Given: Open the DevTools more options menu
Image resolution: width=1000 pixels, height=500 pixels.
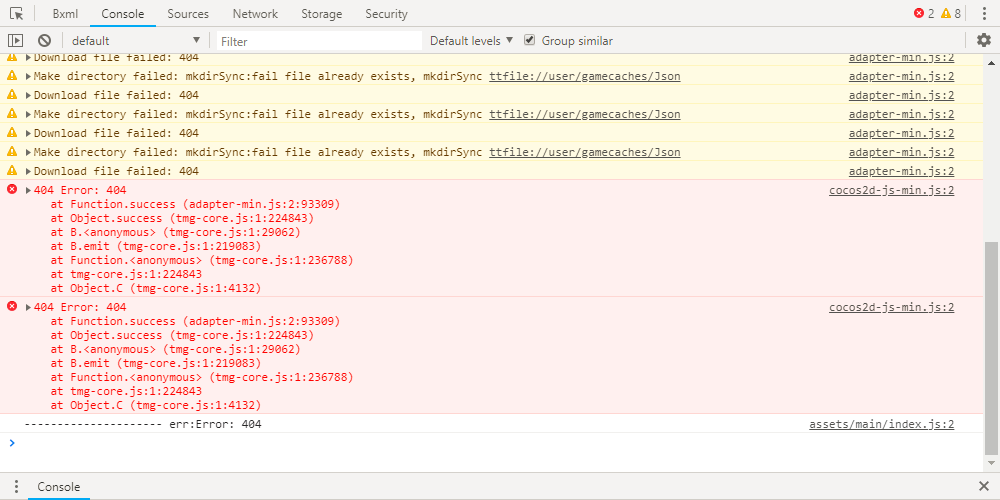Looking at the screenshot, I should click(983, 14).
